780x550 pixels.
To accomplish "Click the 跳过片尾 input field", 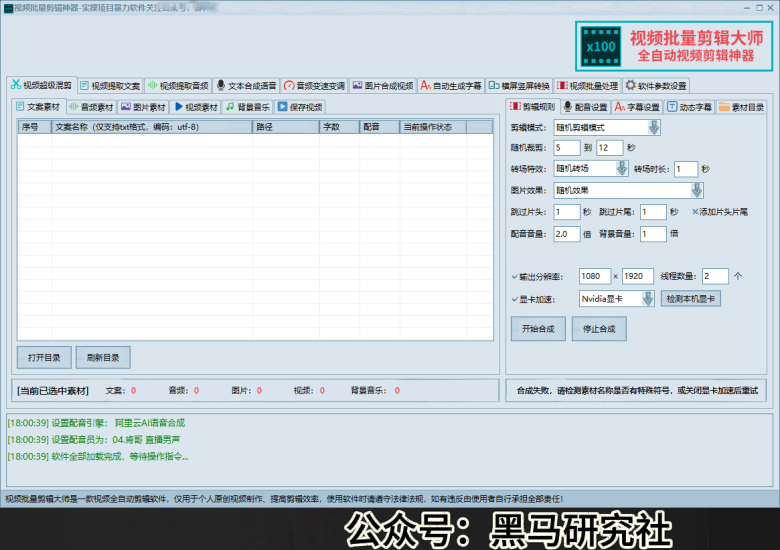I will point(653,212).
